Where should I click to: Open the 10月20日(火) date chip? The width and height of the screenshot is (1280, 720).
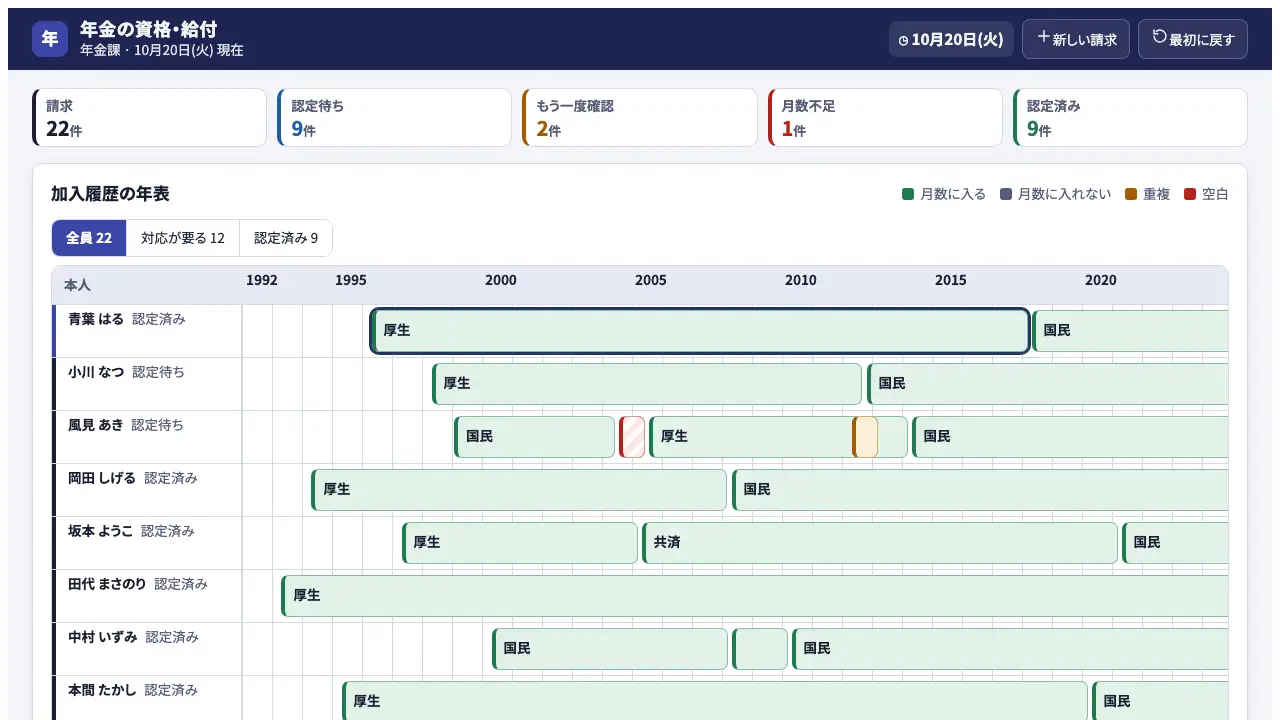951,39
